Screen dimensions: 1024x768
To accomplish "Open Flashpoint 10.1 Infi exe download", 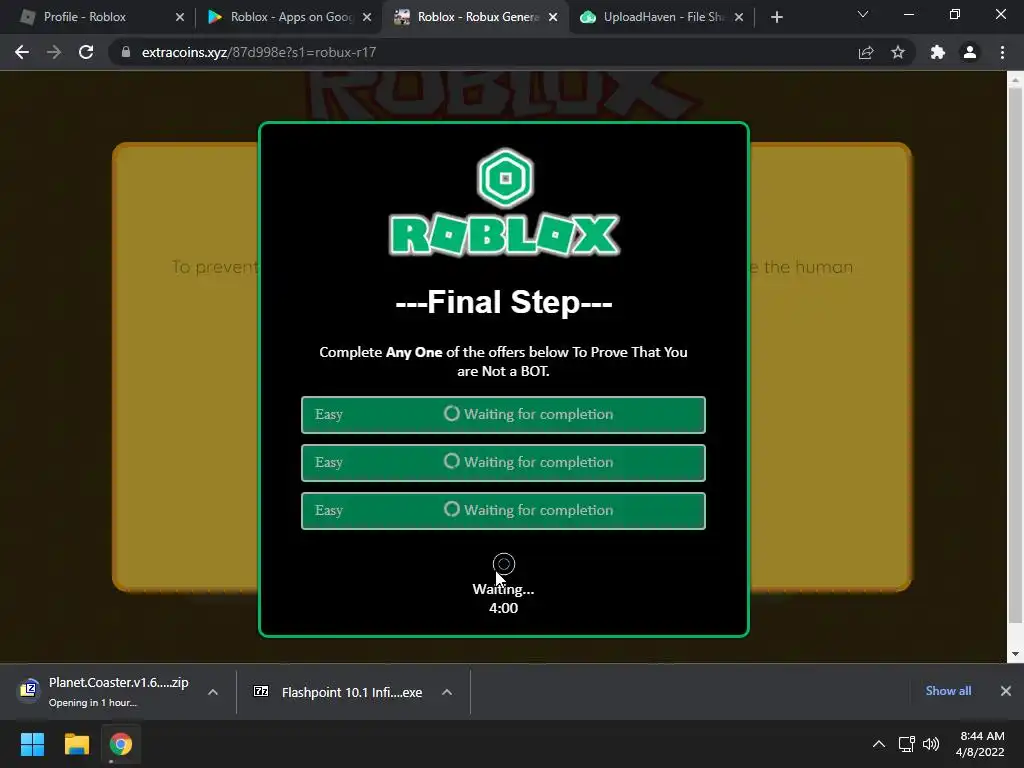I will [338, 692].
